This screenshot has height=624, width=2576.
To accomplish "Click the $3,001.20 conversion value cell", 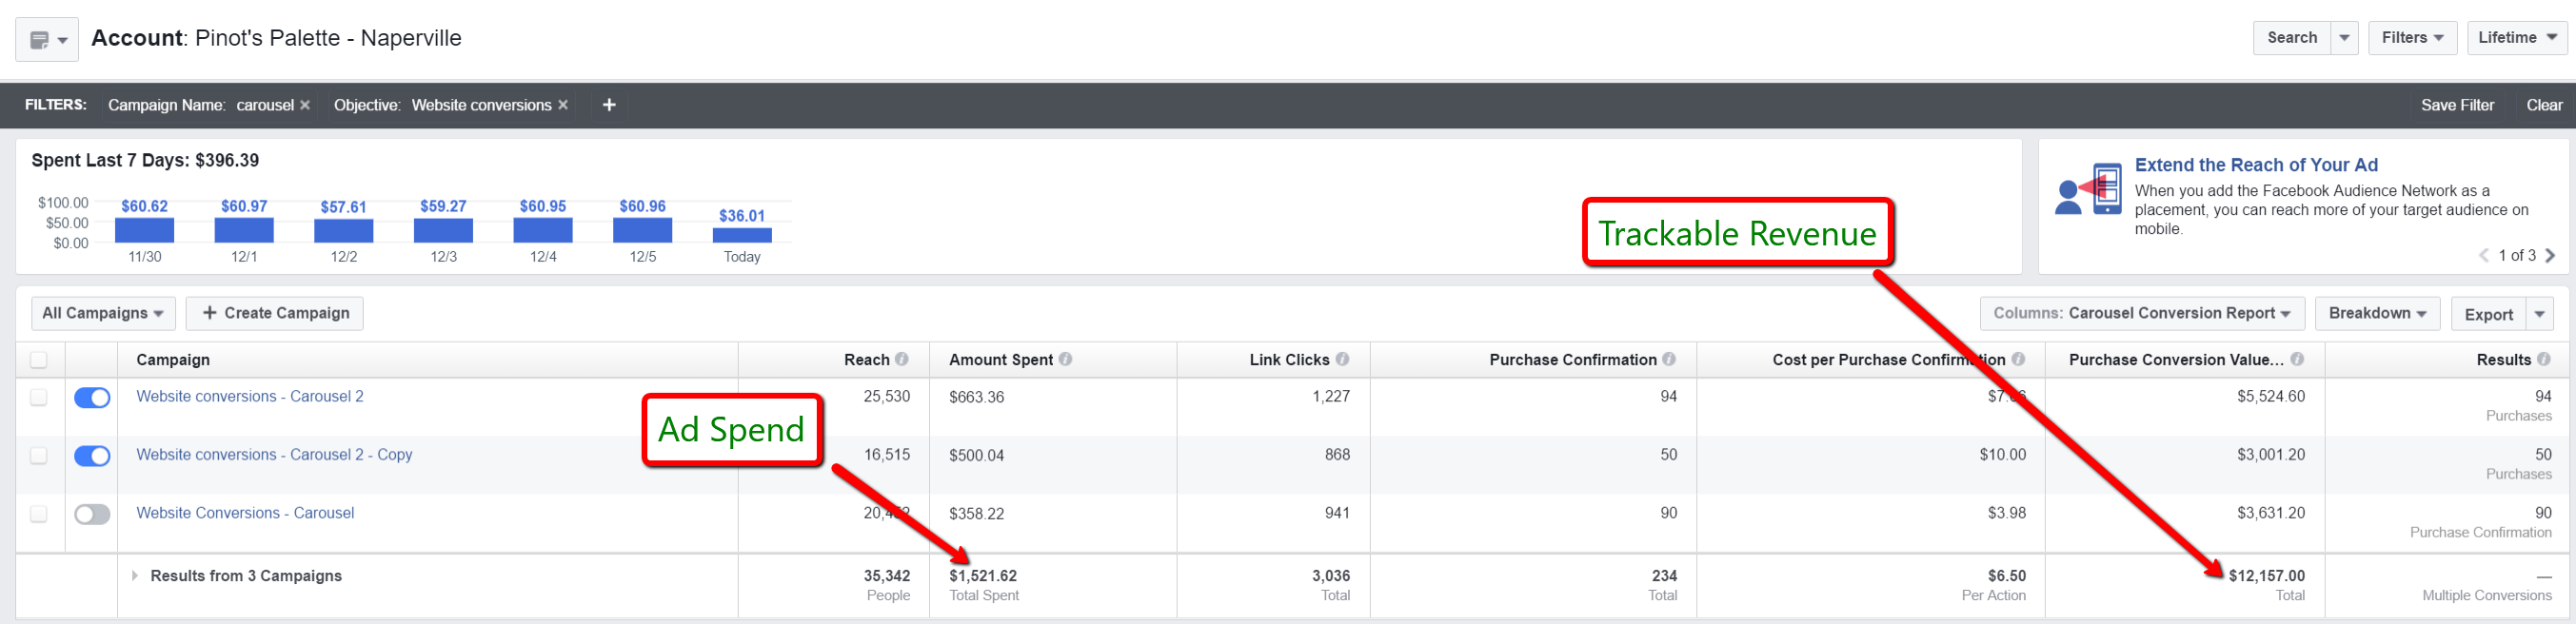I will point(2271,454).
